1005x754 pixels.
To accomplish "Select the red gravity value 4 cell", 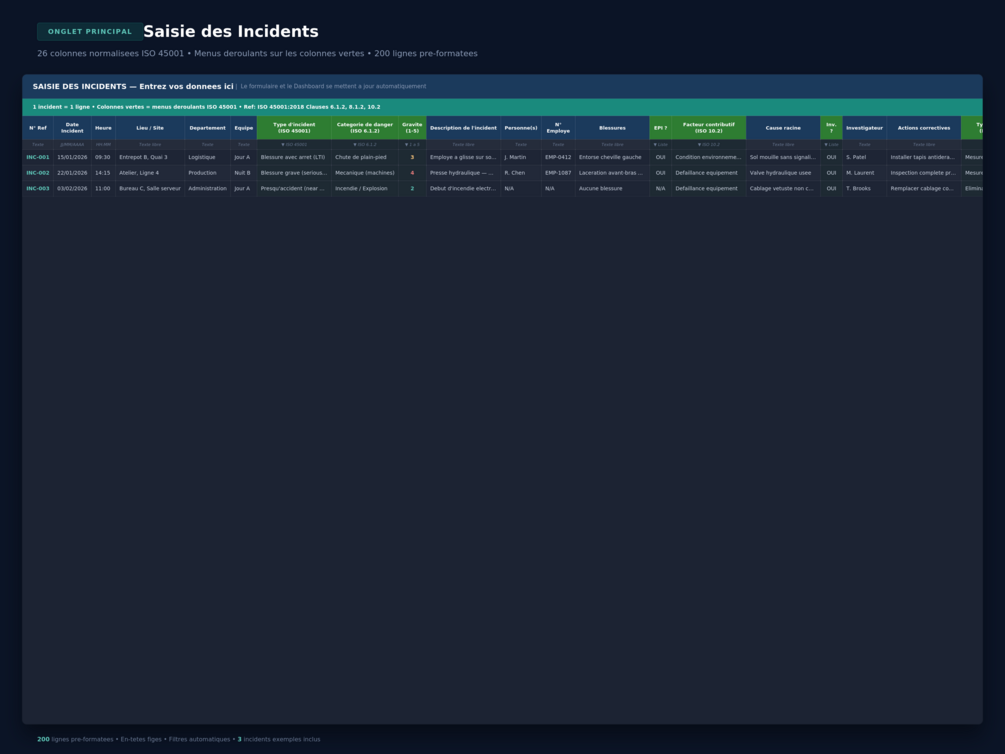I will (x=412, y=173).
